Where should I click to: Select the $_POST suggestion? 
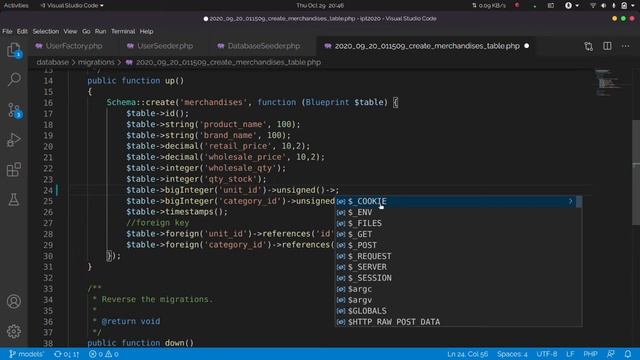[458, 245]
